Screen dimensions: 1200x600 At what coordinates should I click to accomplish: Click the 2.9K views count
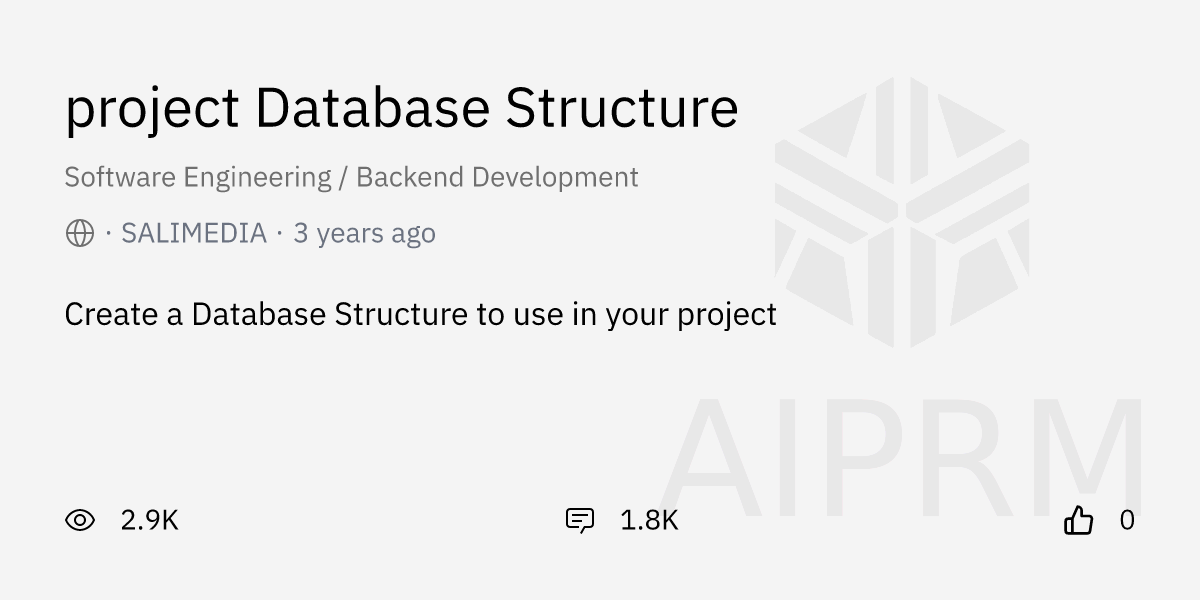[149, 520]
